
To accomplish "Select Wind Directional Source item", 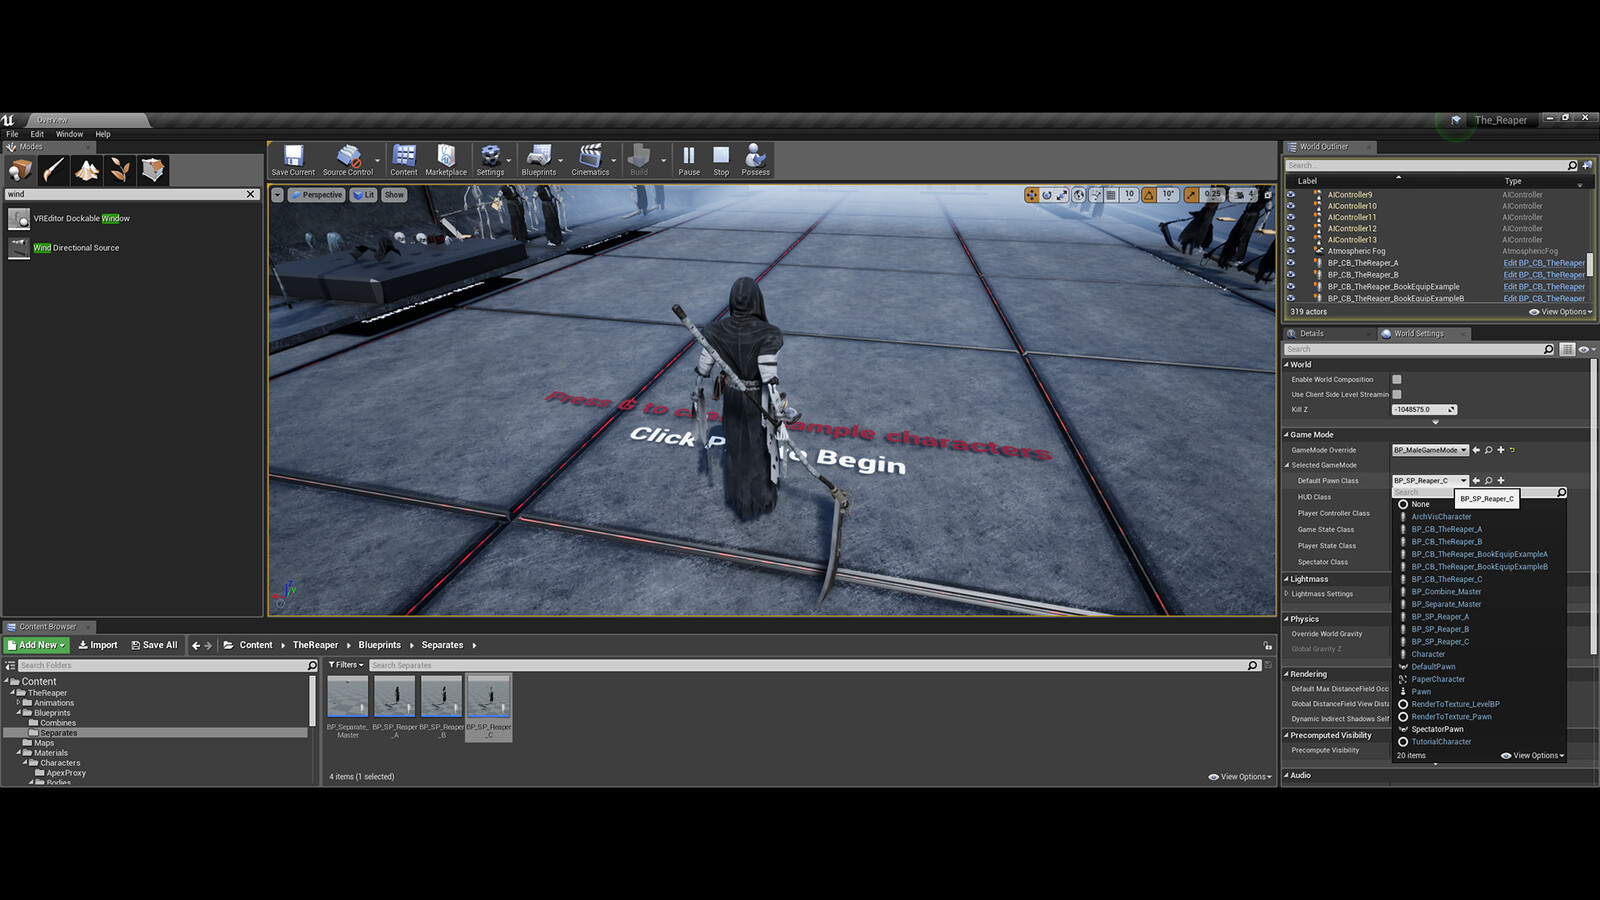I will pos(76,248).
